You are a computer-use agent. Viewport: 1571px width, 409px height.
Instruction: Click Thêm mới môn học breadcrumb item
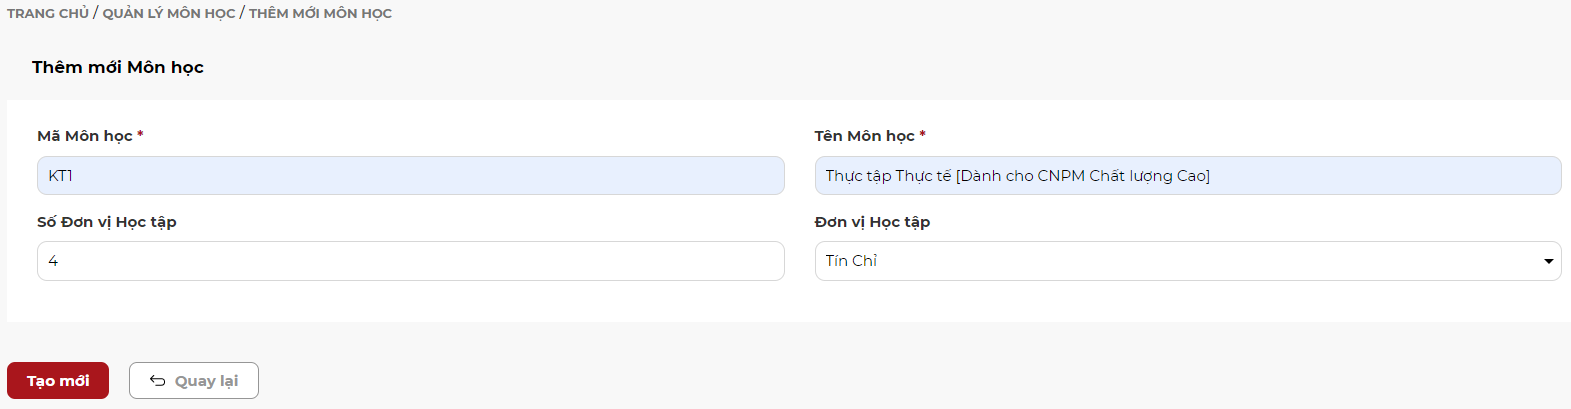pos(320,13)
